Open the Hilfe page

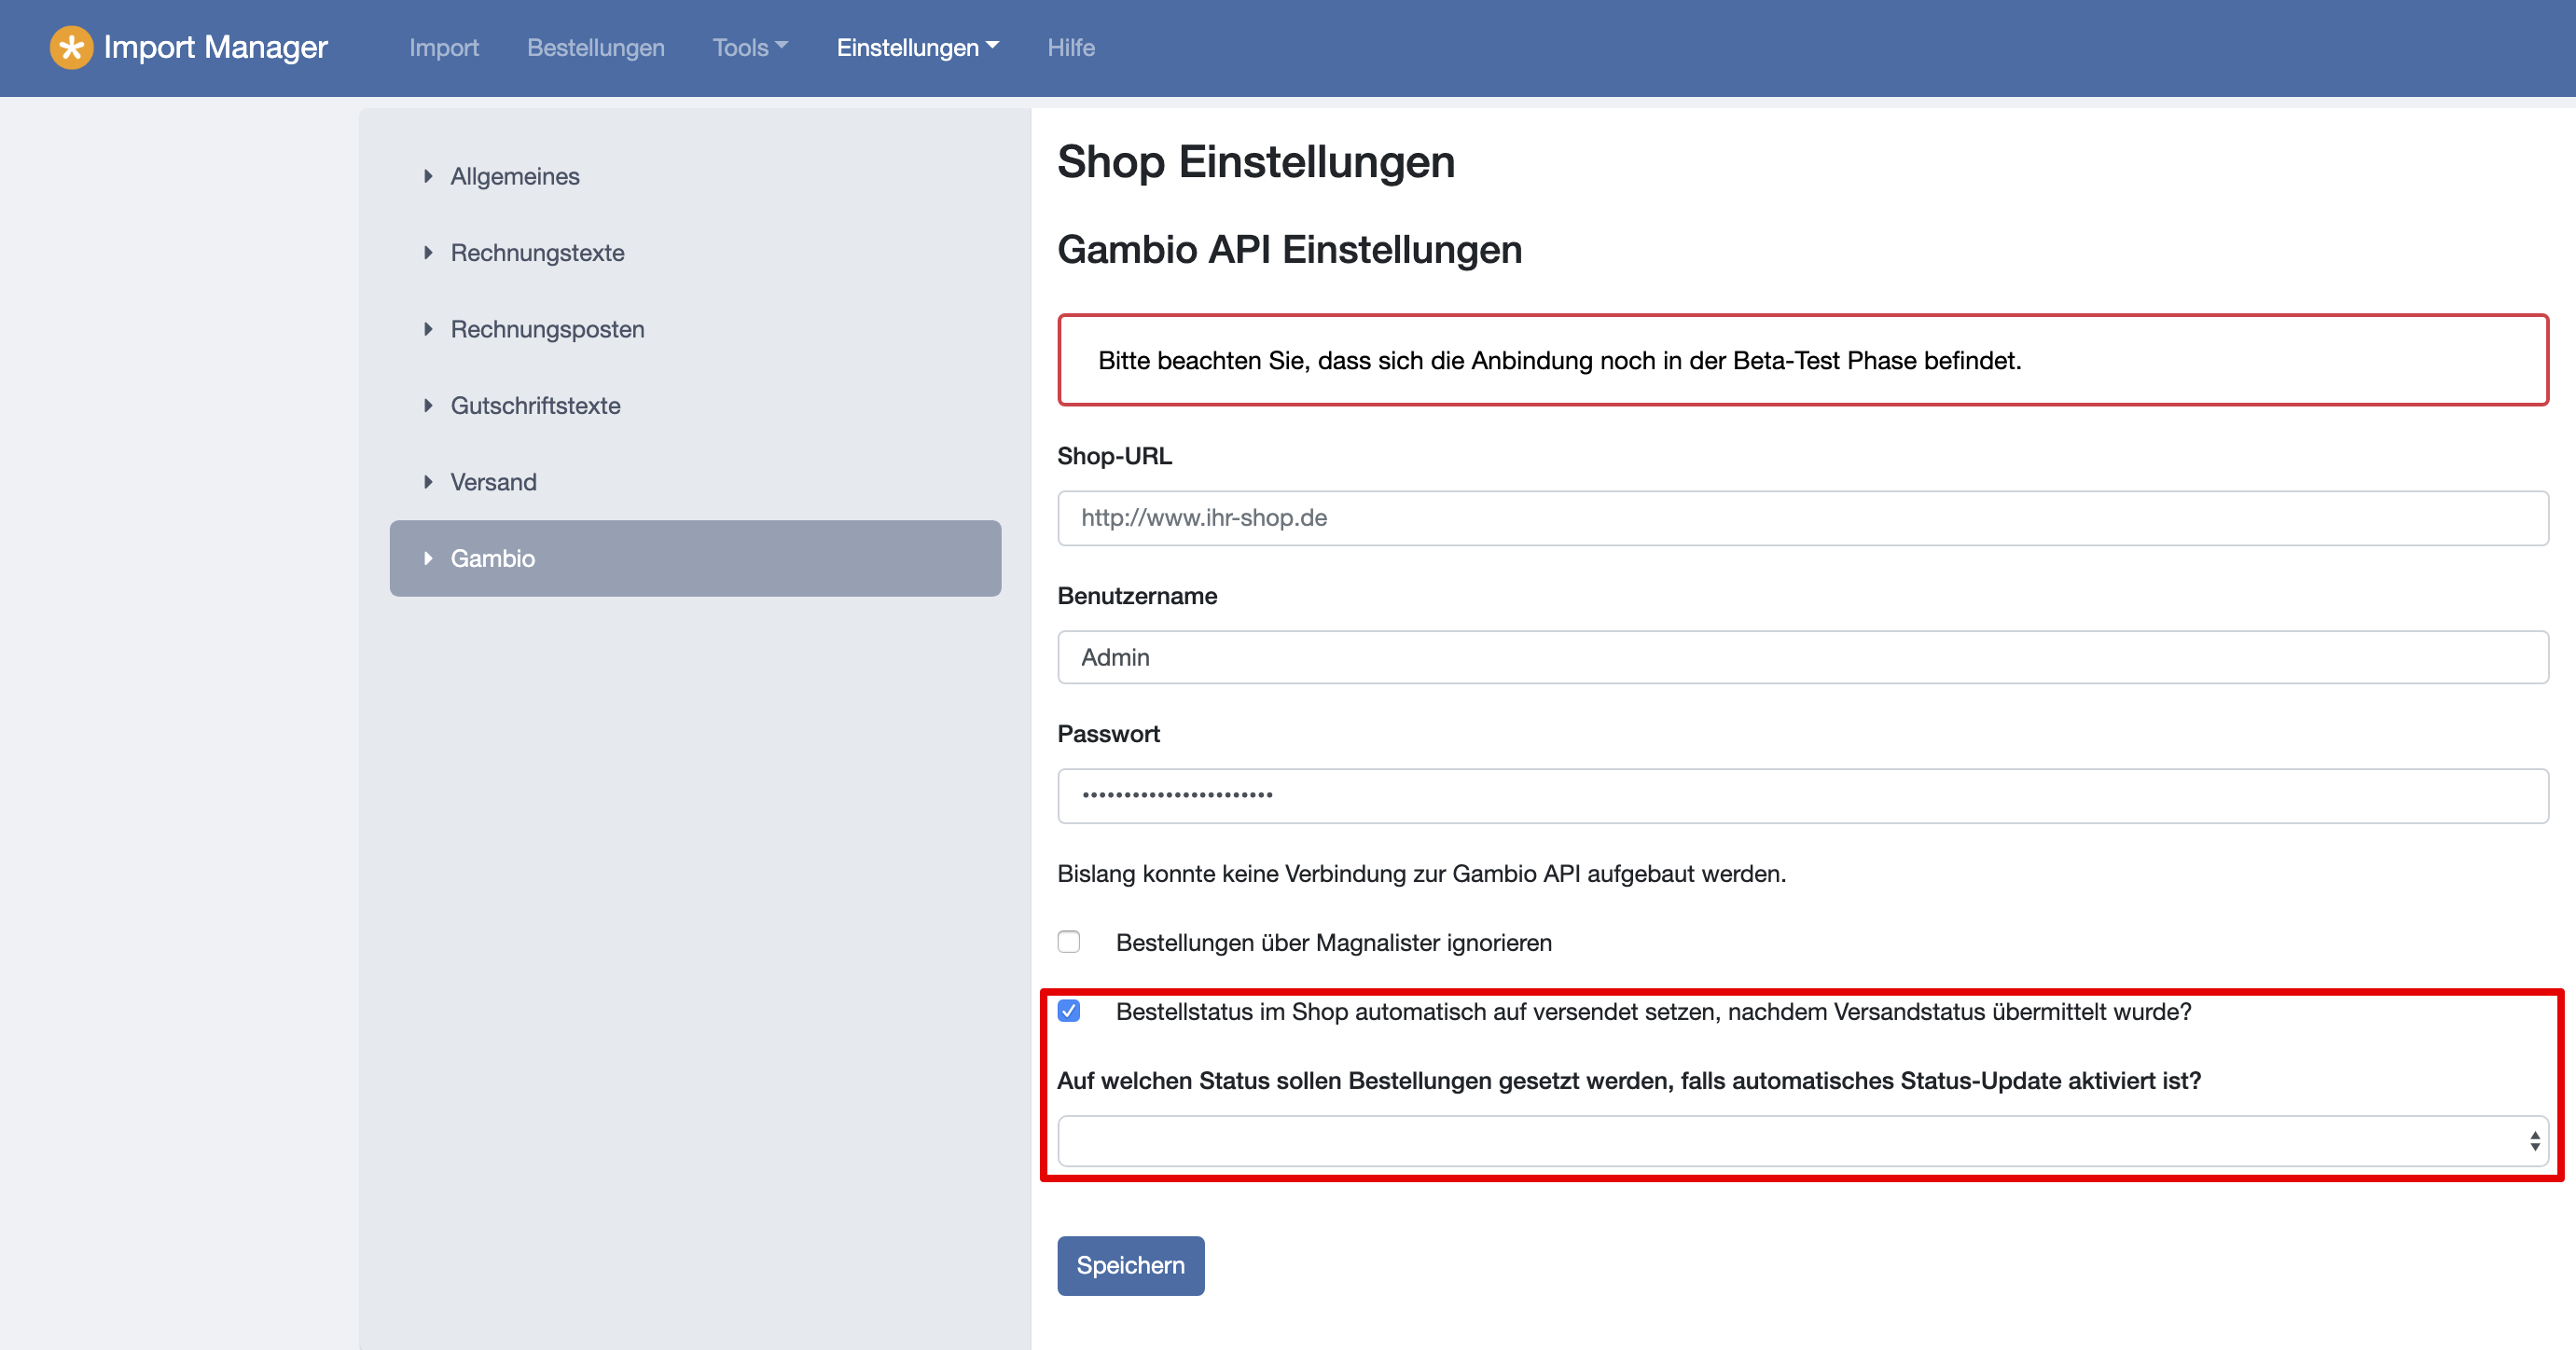click(x=1070, y=47)
